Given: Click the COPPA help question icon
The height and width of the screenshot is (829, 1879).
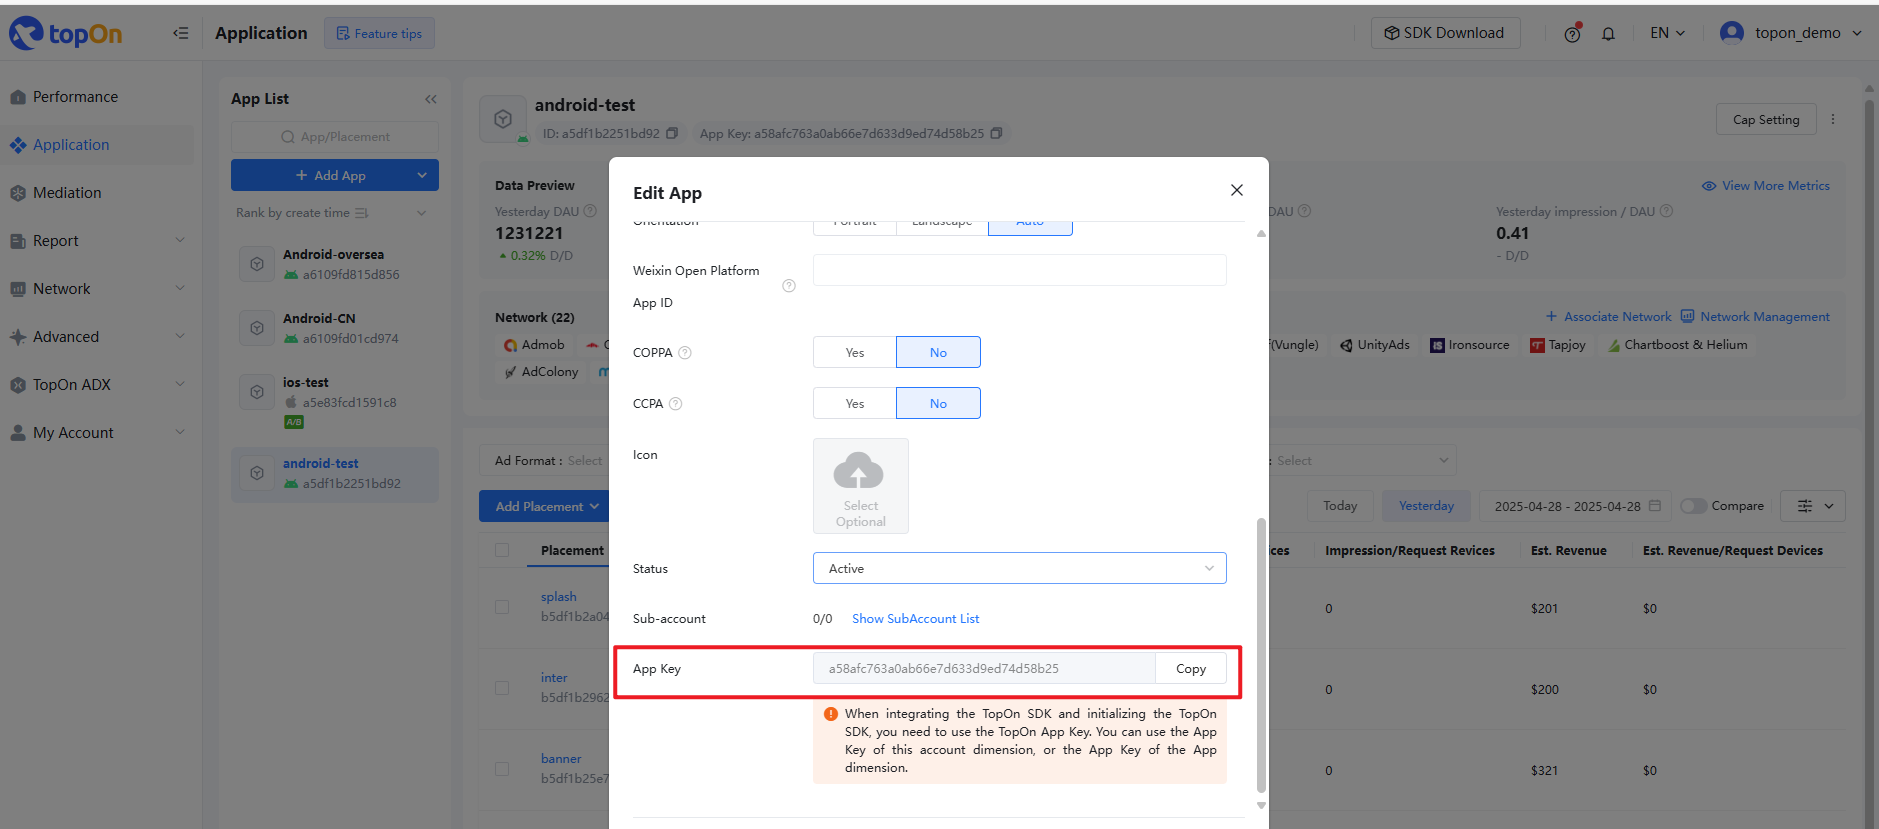Looking at the screenshot, I should (x=685, y=353).
